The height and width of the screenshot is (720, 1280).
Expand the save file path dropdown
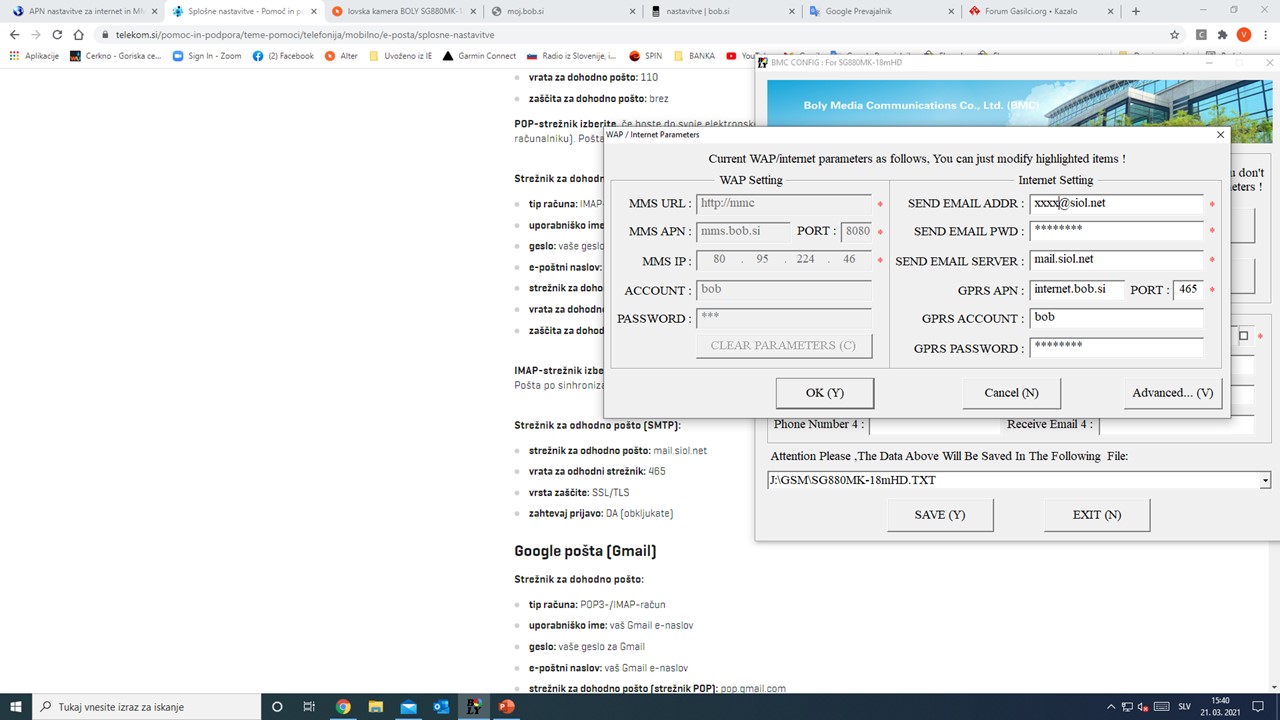(1265, 481)
